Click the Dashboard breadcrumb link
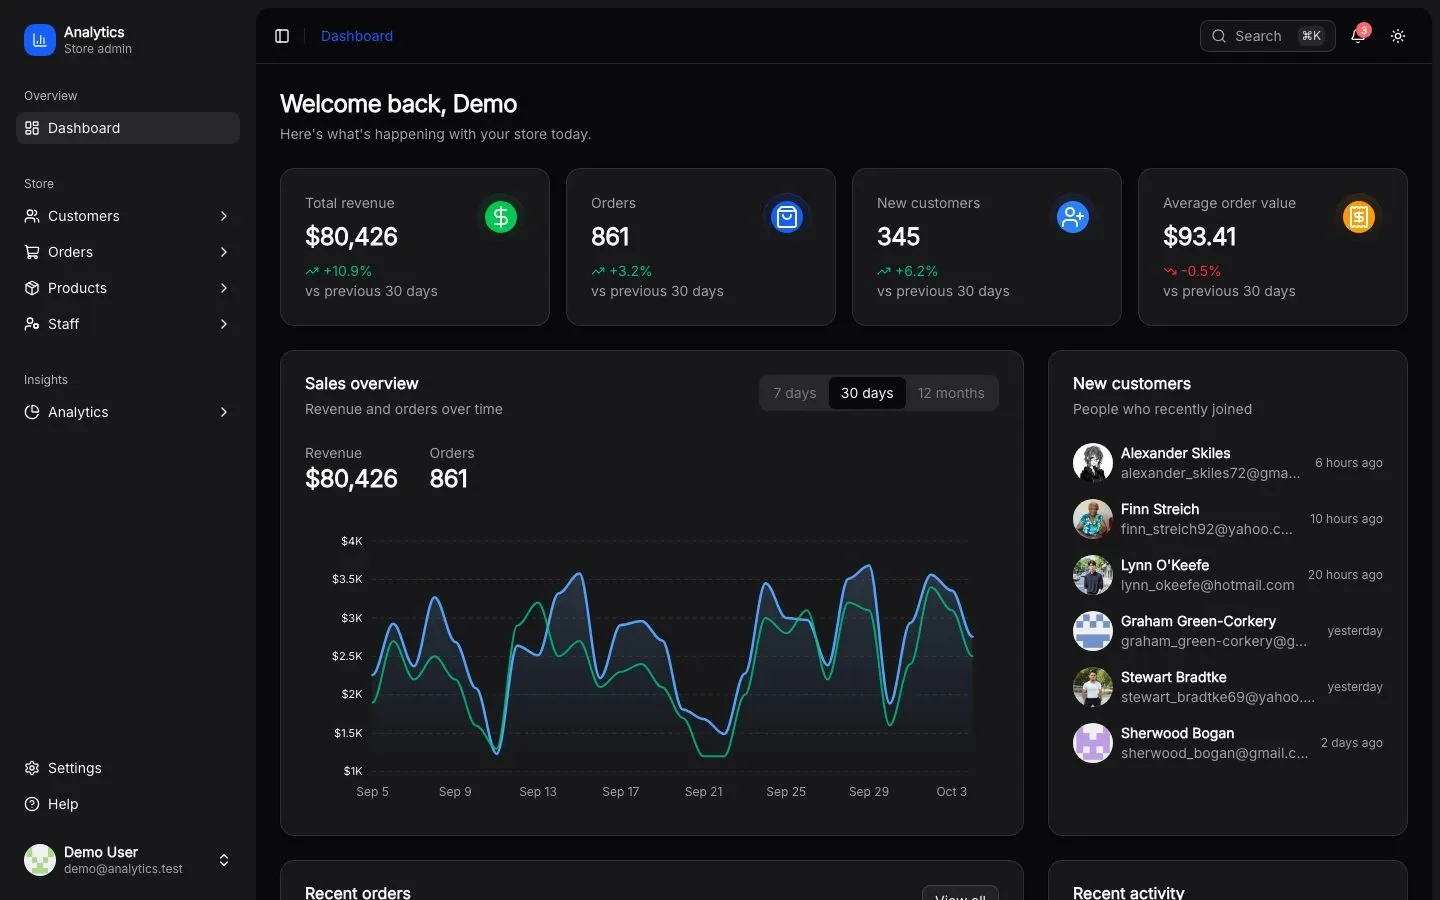Viewport: 1440px width, 900px height. tap(357, 36)
